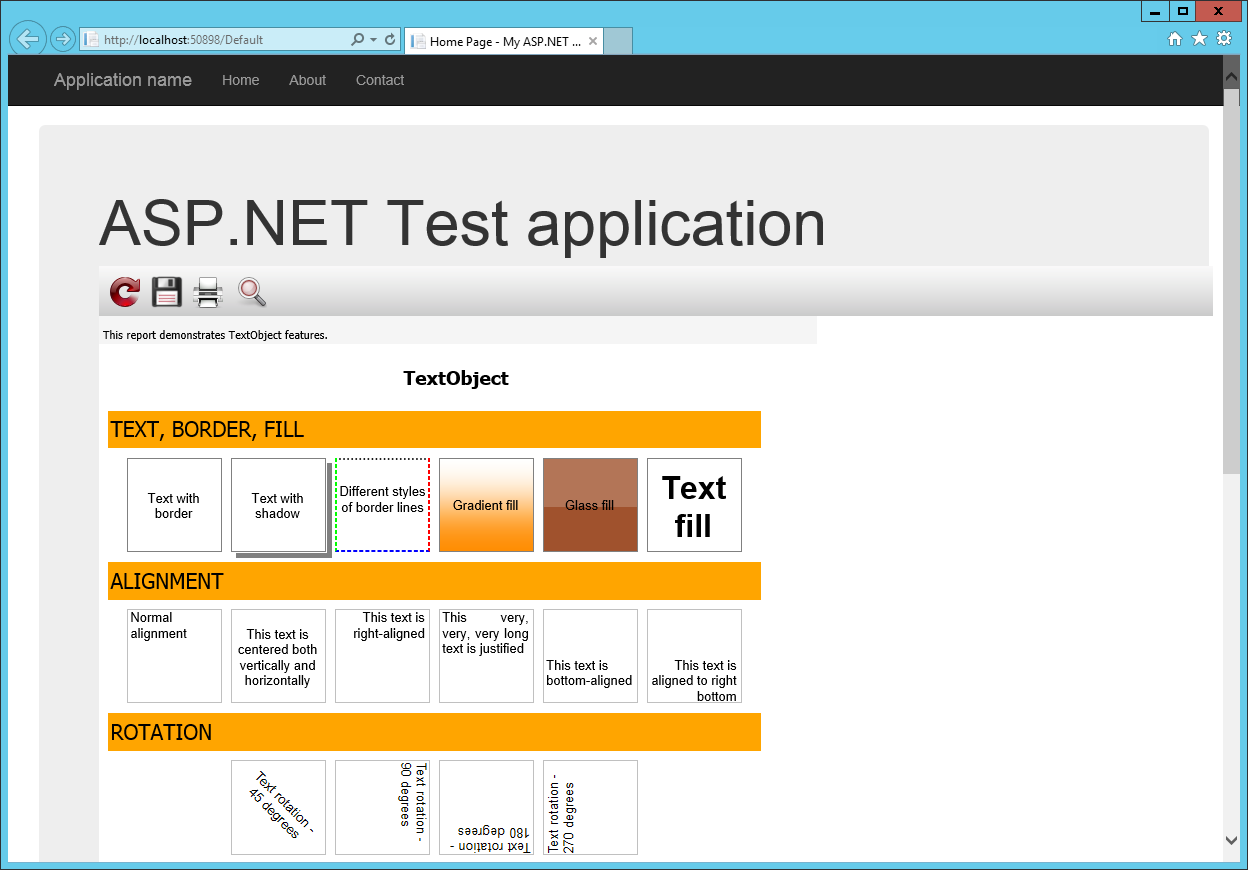Click the magnifier zoom icon

coord(251,292)
